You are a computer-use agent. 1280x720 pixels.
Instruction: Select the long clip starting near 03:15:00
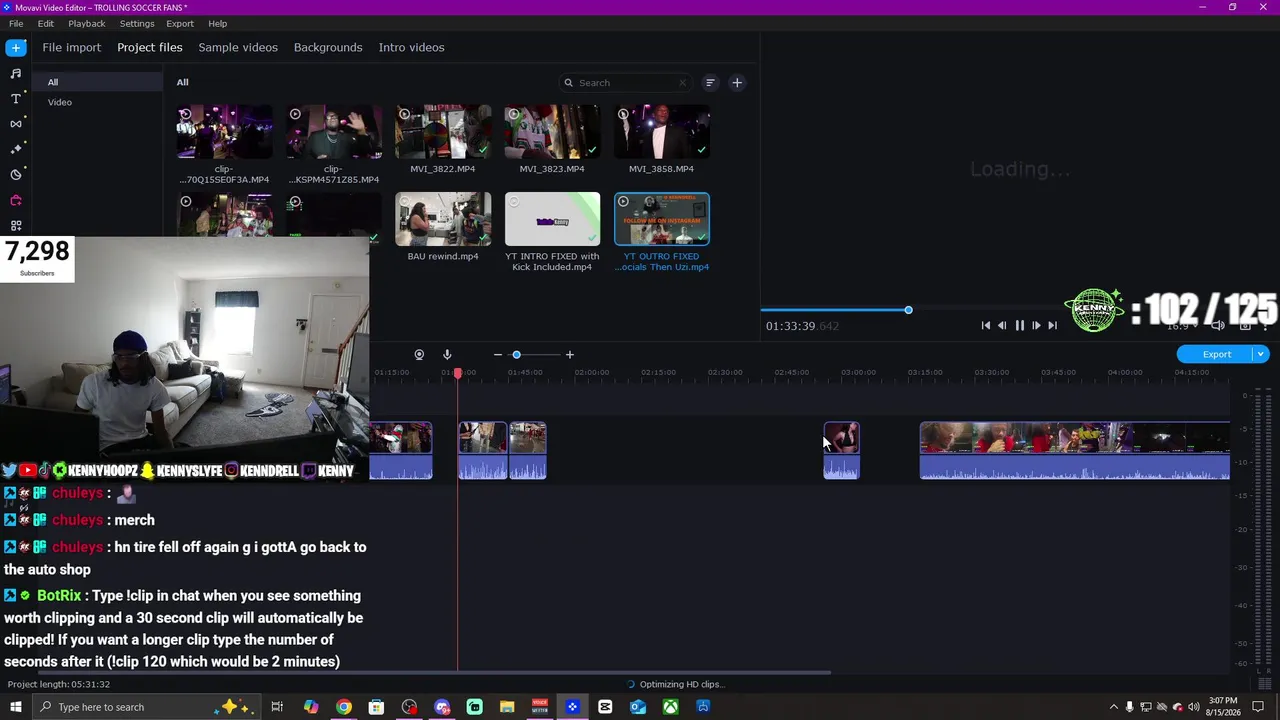[1074, 451]
